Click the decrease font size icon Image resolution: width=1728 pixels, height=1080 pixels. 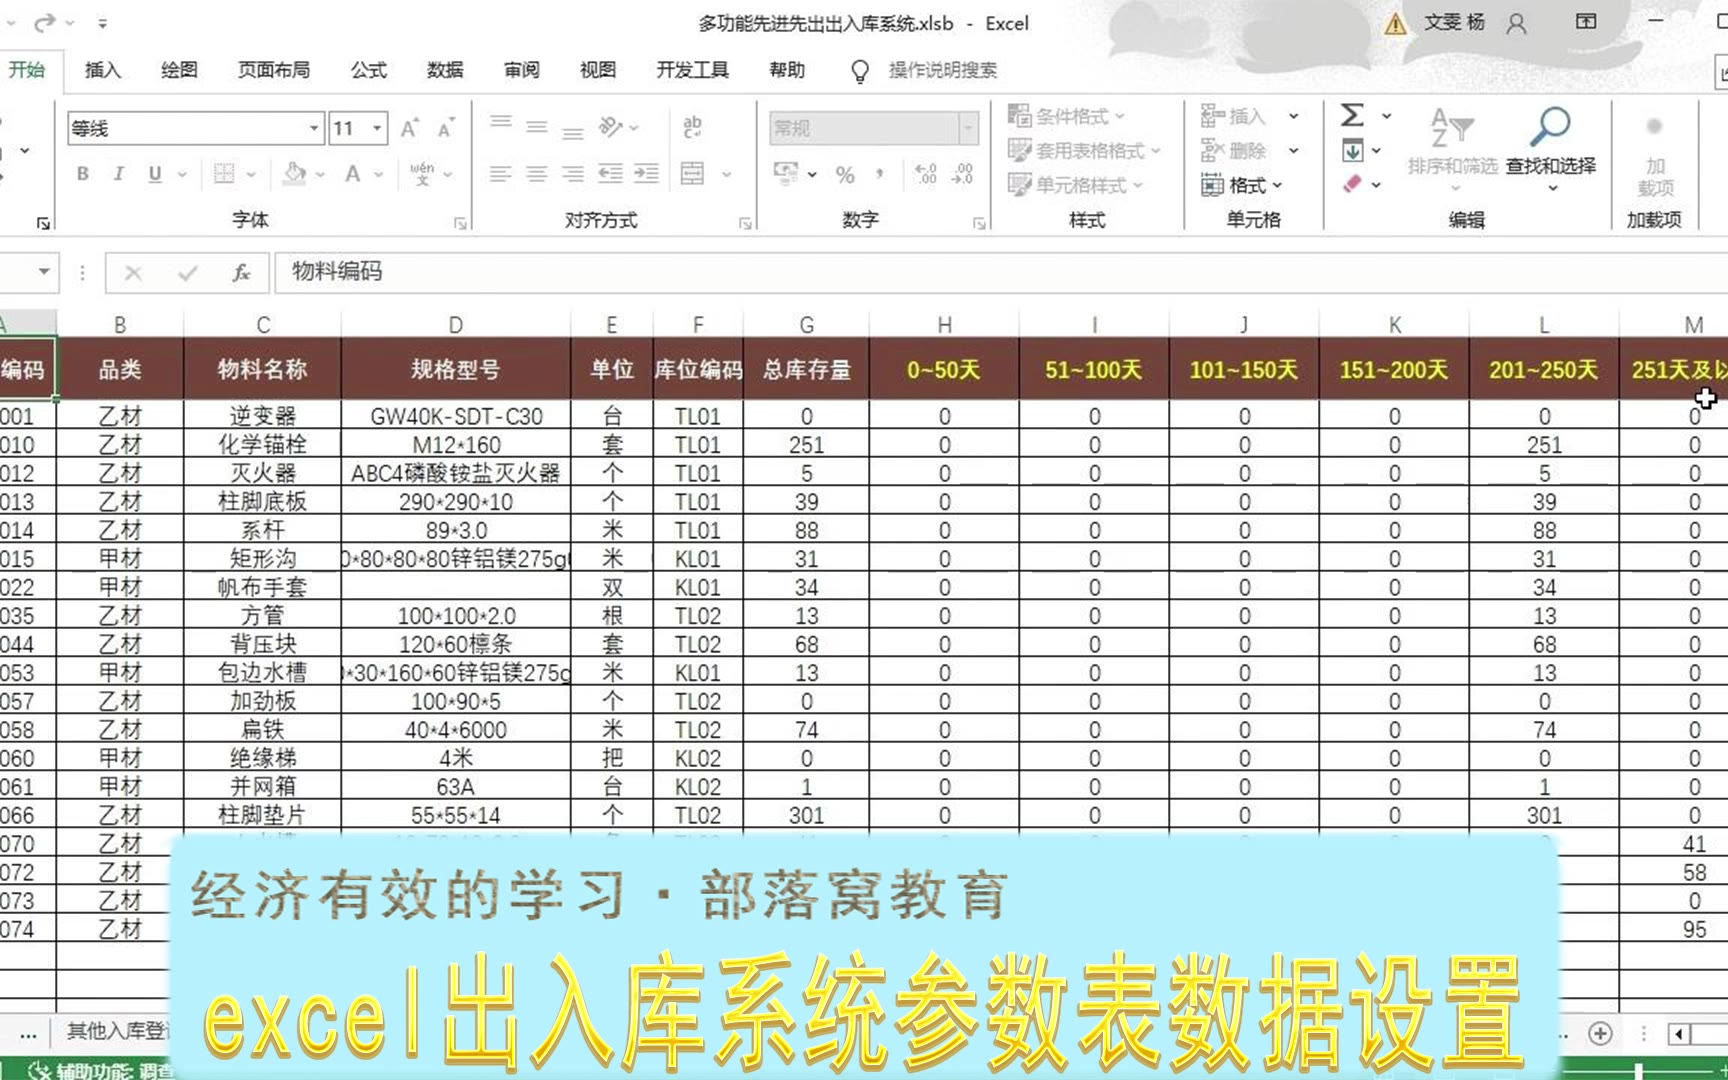(446, 128)
